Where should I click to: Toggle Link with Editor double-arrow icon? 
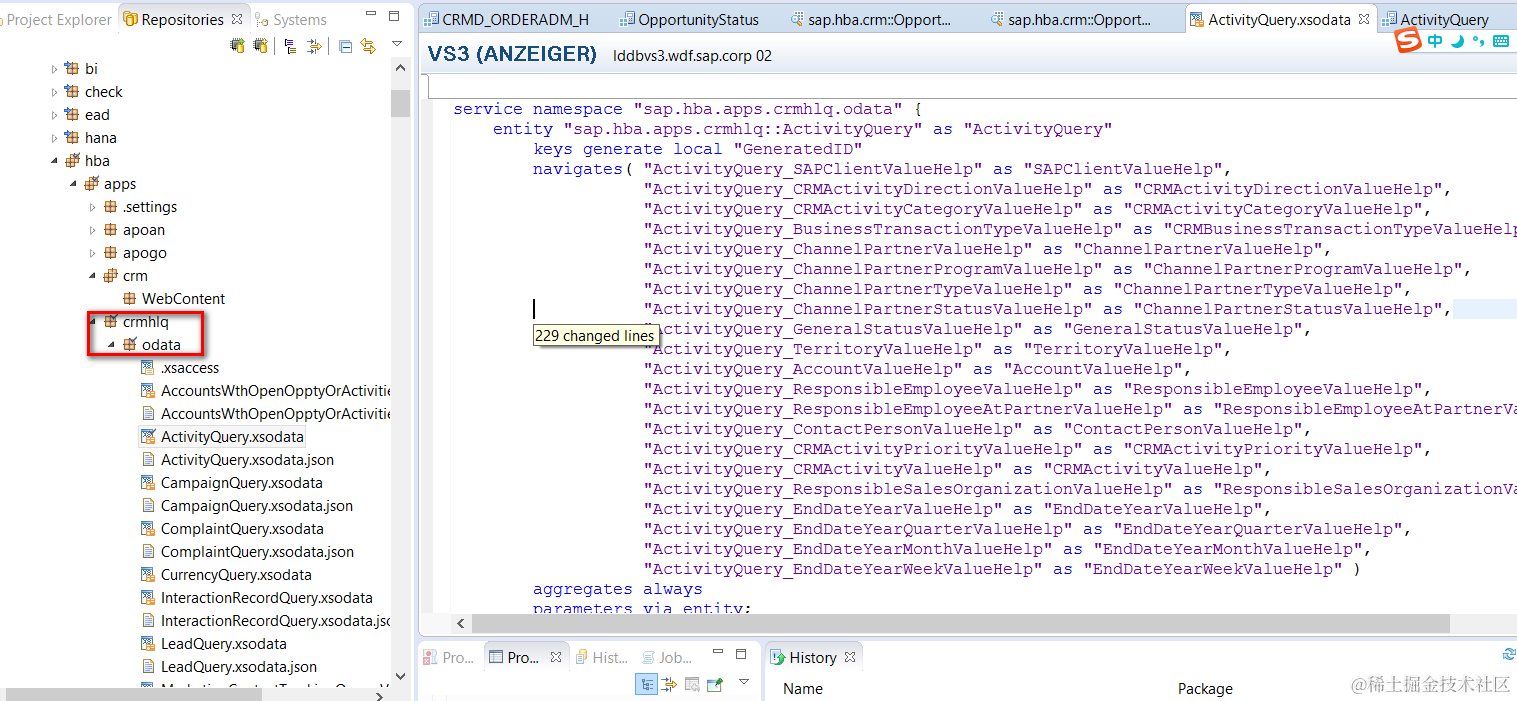coord(368,45)
